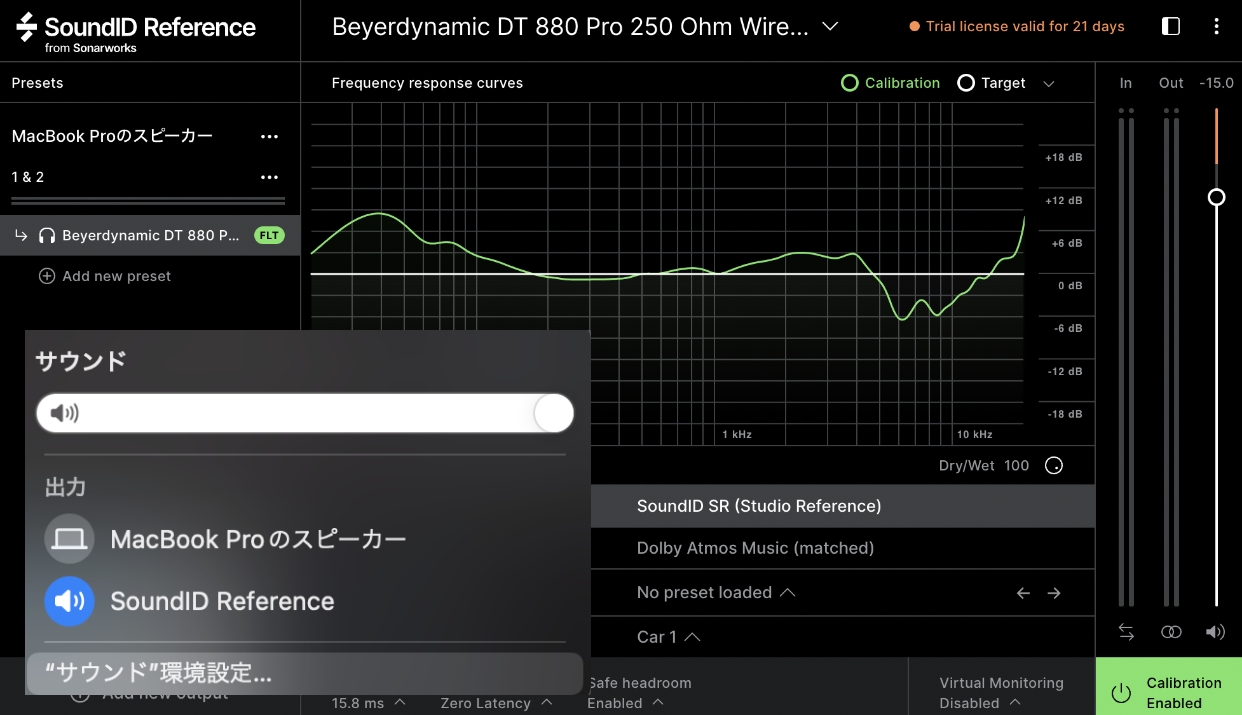Click the Out level meter
Screen dimensions: 1242x715
coord(1171,357)
